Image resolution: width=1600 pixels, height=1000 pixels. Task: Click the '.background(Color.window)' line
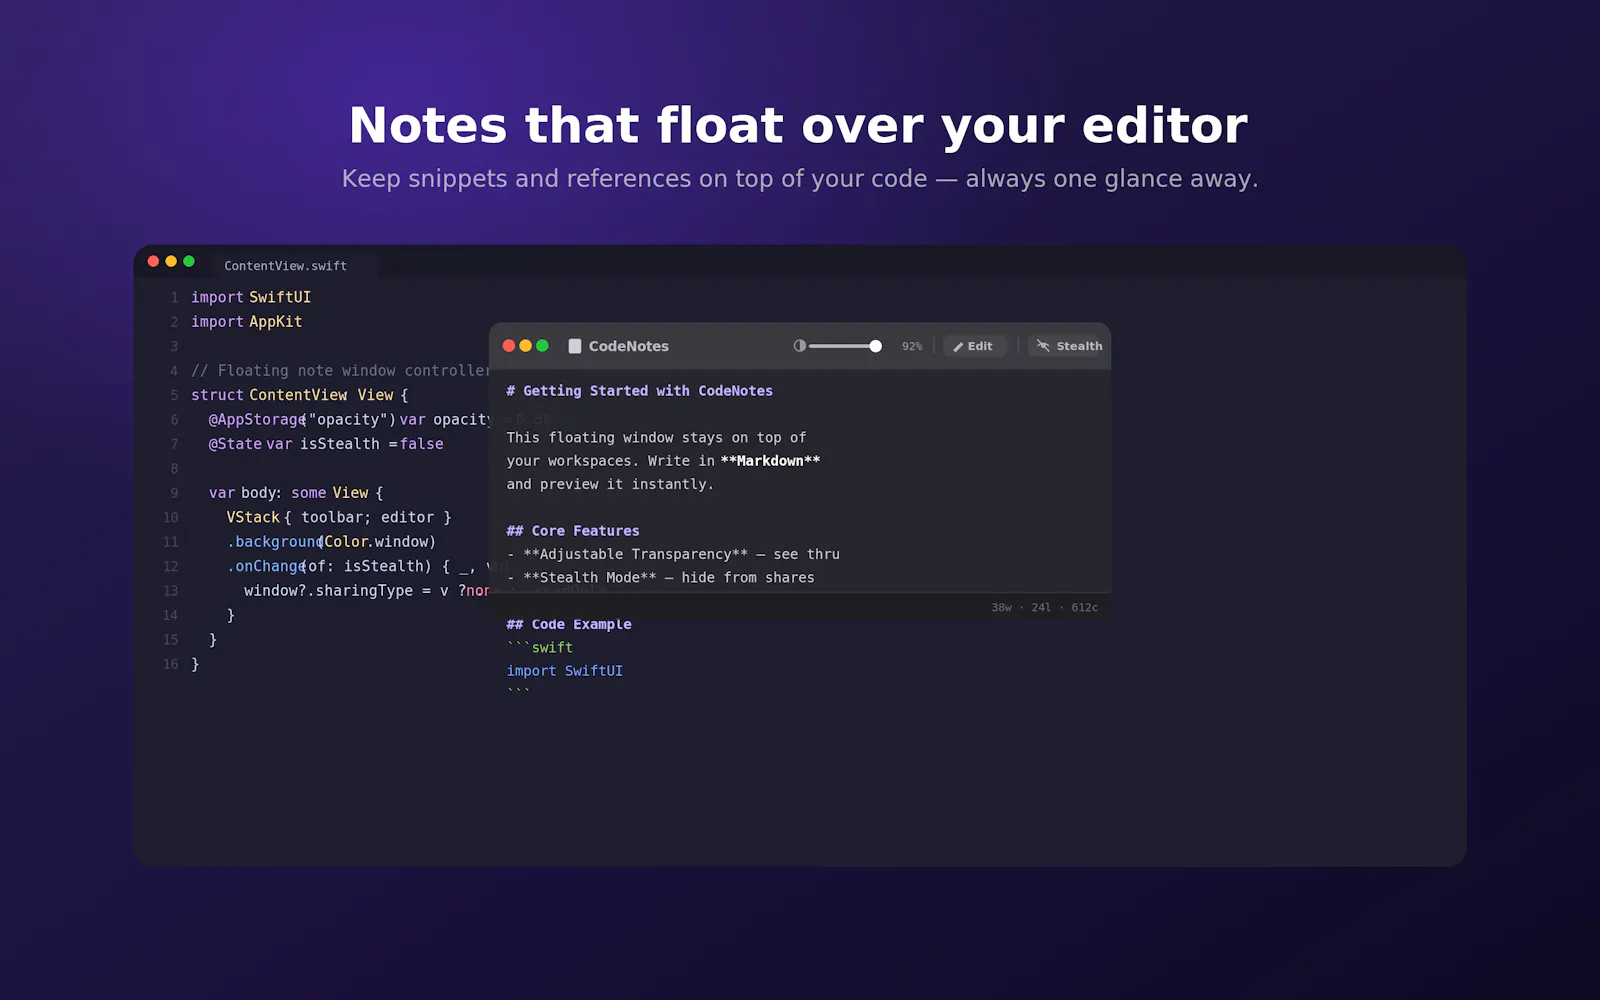pos(331,542)
